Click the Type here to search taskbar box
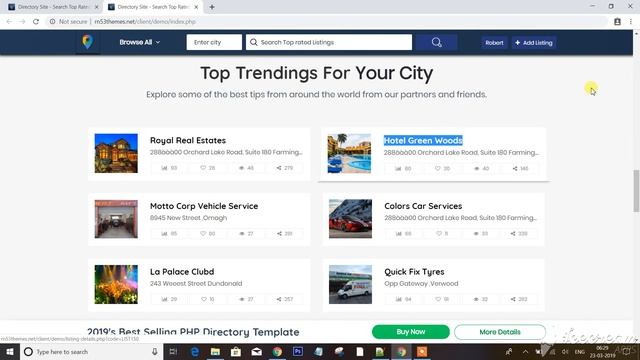Screen dimensions: 640x360 point(91,351)
